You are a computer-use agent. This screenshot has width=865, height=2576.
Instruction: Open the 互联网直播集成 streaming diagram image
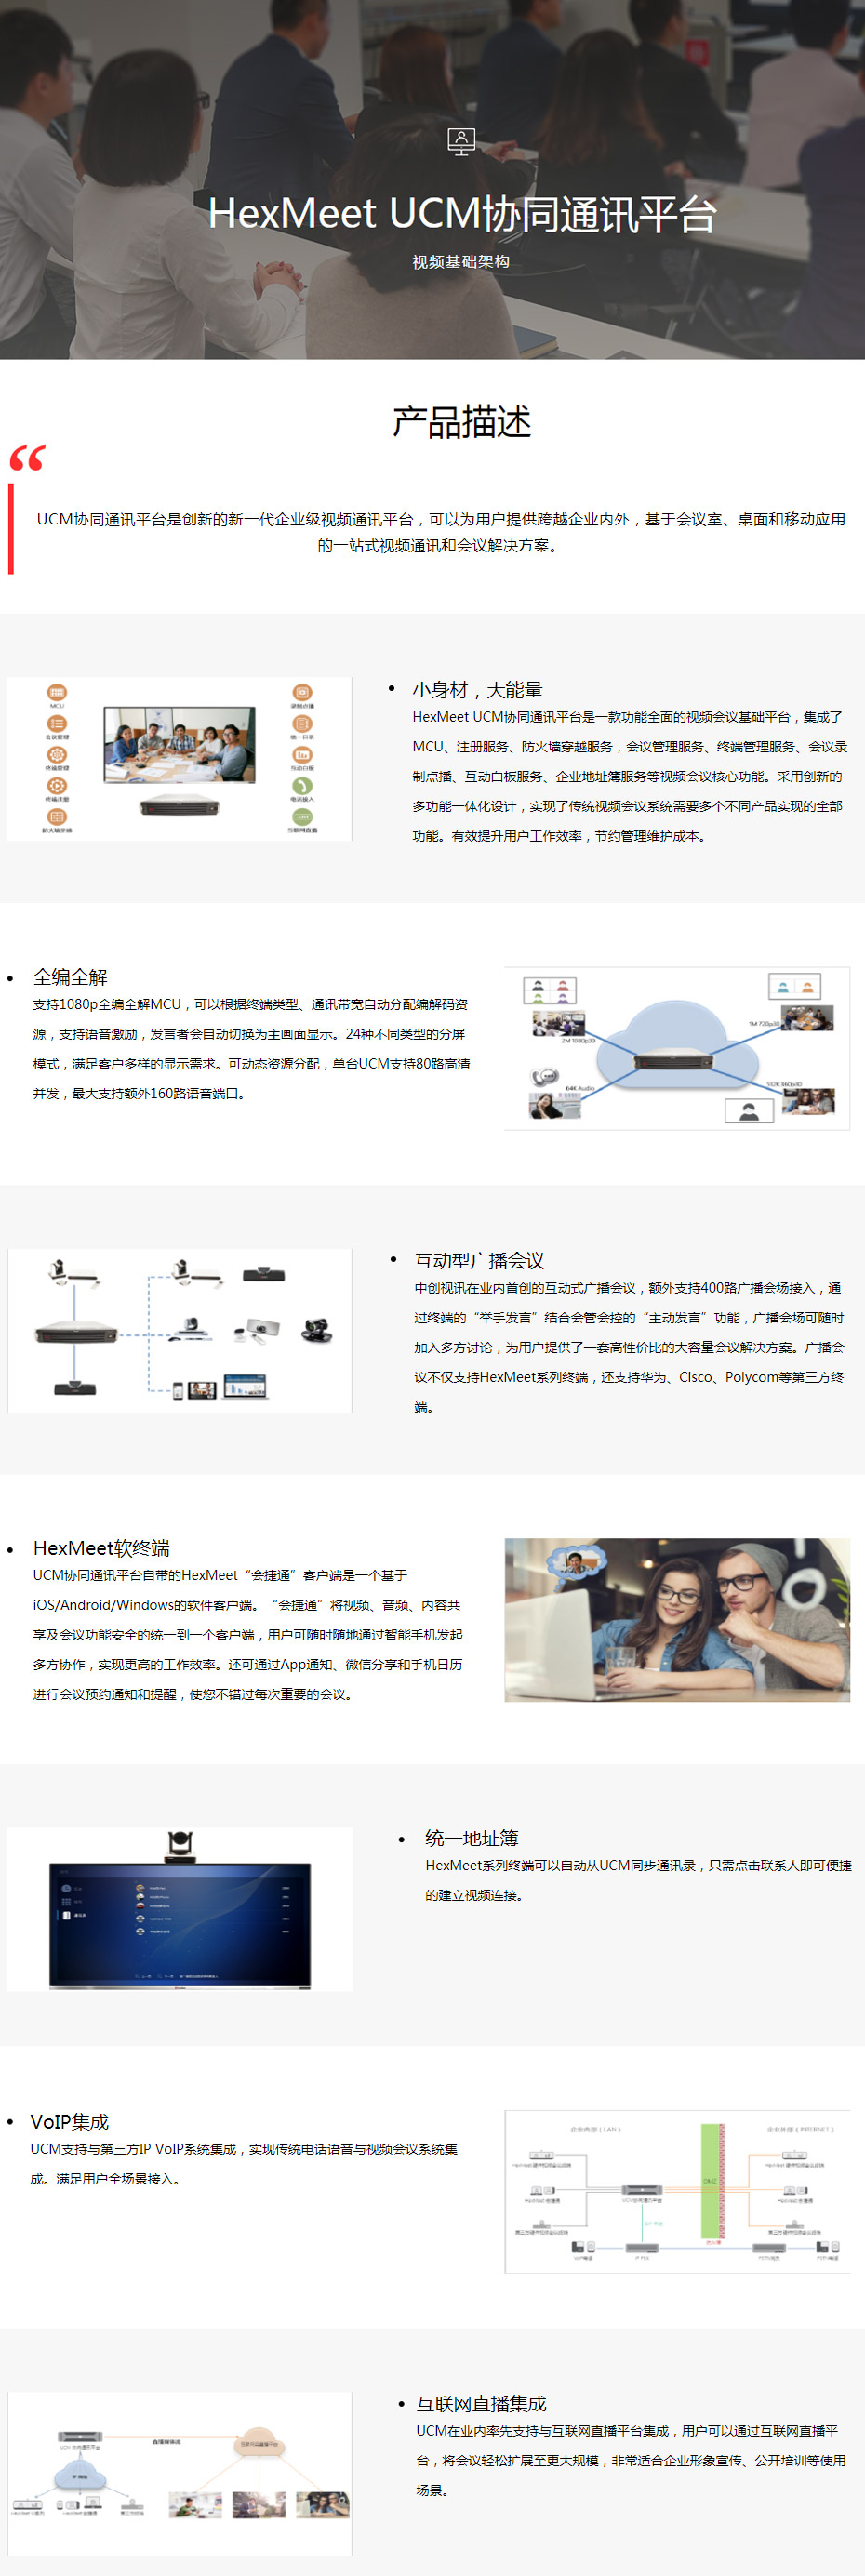(x=180, y=2474)
